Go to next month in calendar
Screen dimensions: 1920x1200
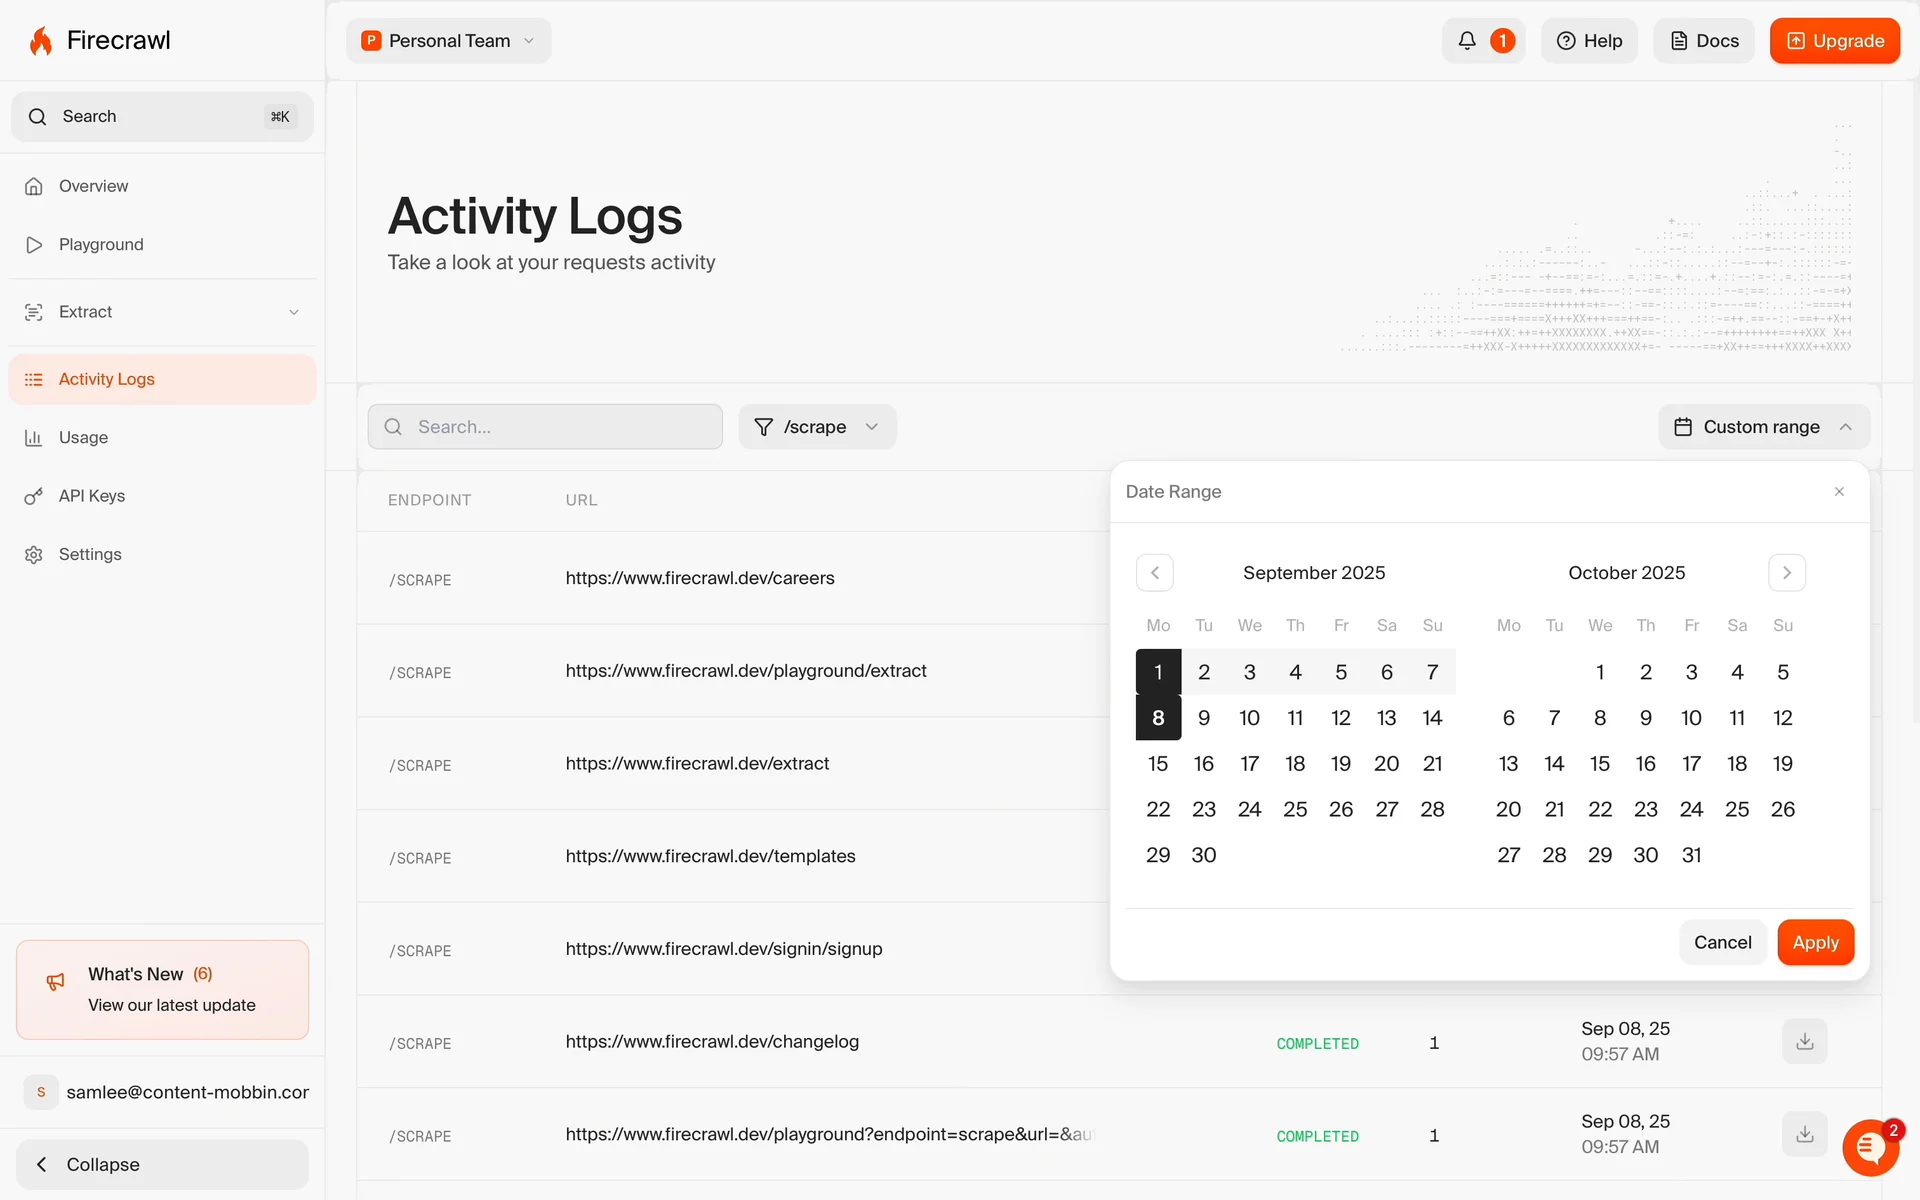pos(1786,573)
